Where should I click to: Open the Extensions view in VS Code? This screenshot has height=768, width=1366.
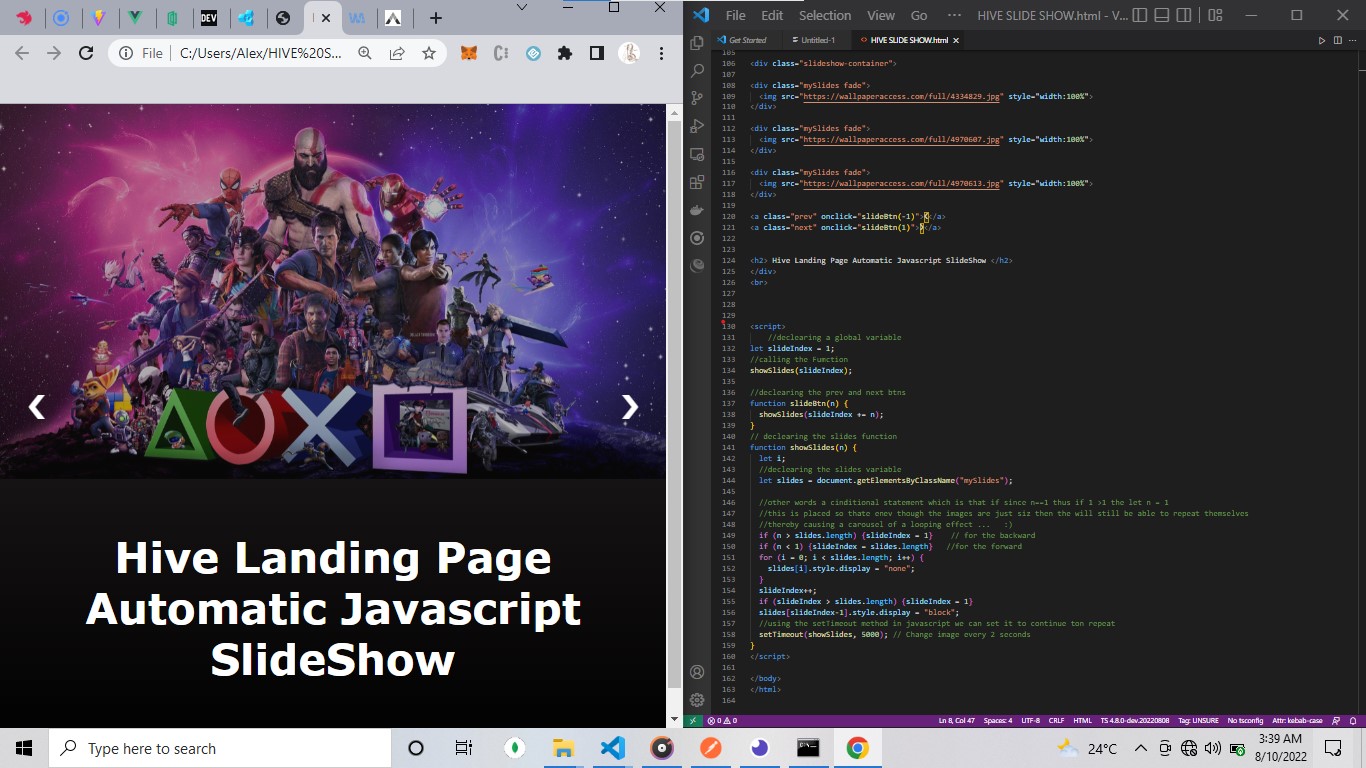click(697, 182)
